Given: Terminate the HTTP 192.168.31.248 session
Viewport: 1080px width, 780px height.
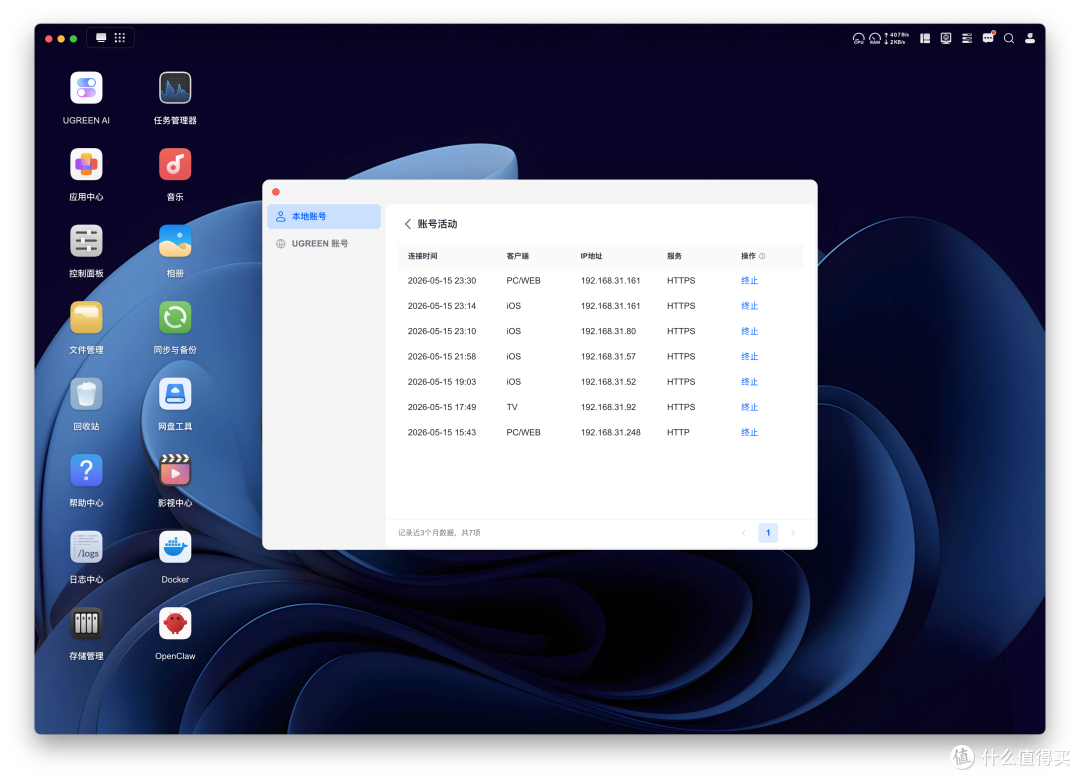Looking at the screenshot, I should 749,433.
